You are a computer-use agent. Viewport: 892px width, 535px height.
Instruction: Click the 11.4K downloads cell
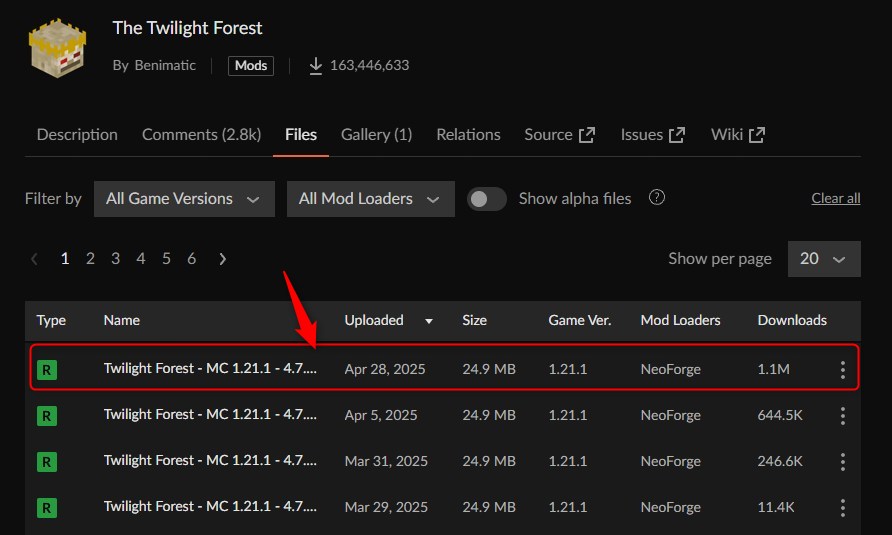775,507
